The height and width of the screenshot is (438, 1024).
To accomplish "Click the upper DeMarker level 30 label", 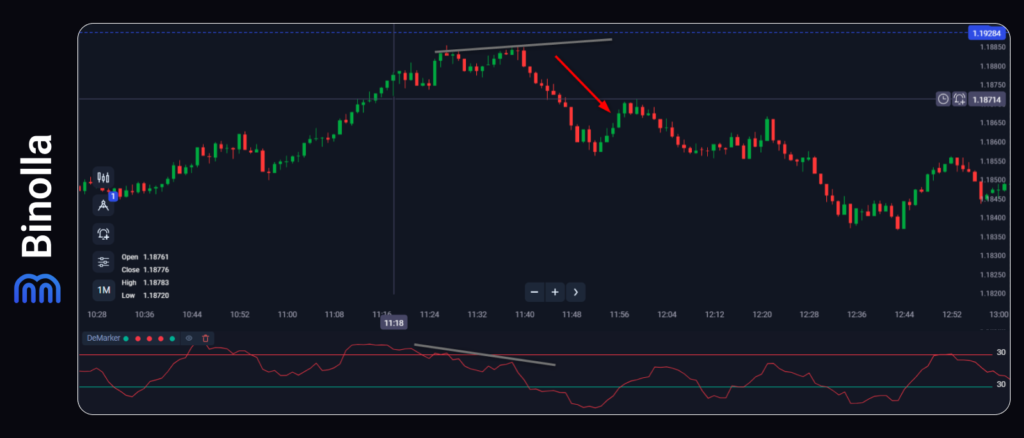I will click(1000, 352).
